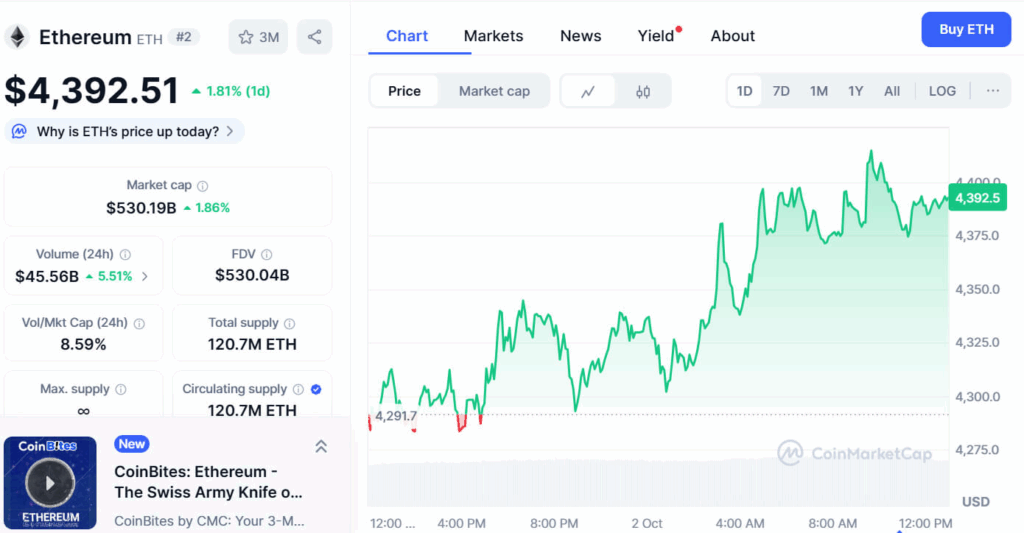Open the Markets tab
Viewport: 1024px width, 533px height.
point(493,36)
